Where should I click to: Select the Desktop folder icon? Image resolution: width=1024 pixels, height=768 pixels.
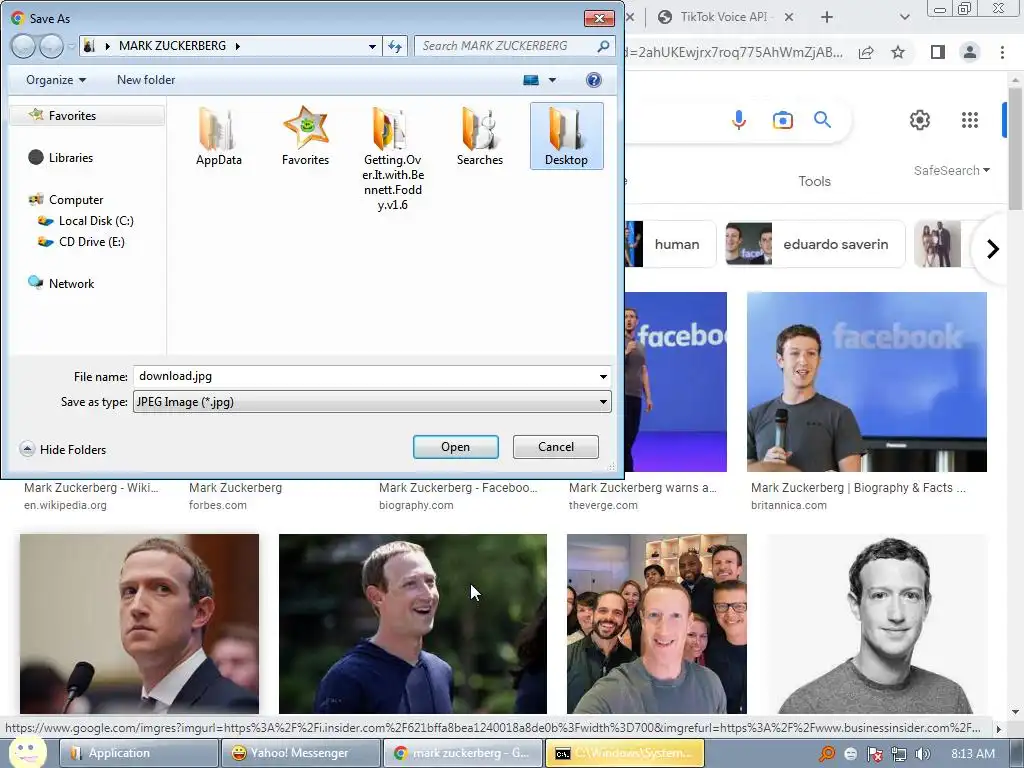click(566, 135)
